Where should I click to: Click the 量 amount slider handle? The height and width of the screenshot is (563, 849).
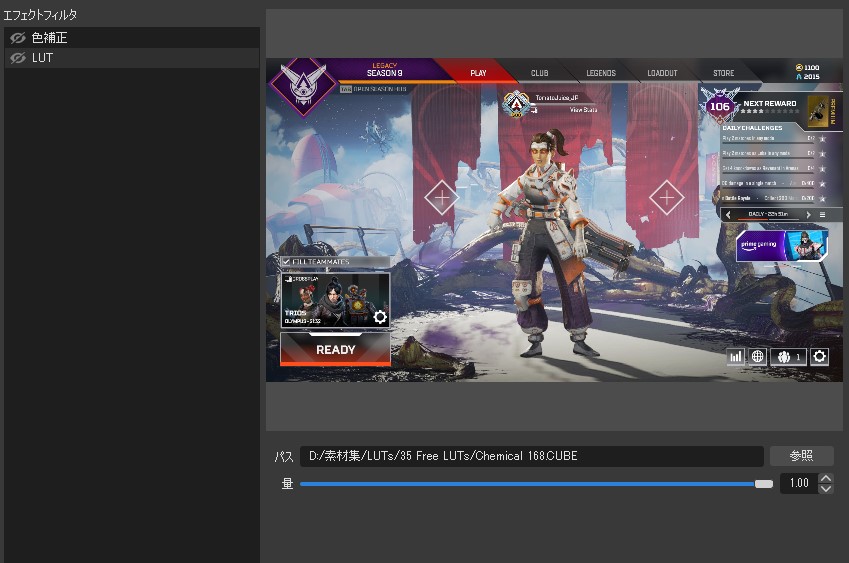coord(764,483)
